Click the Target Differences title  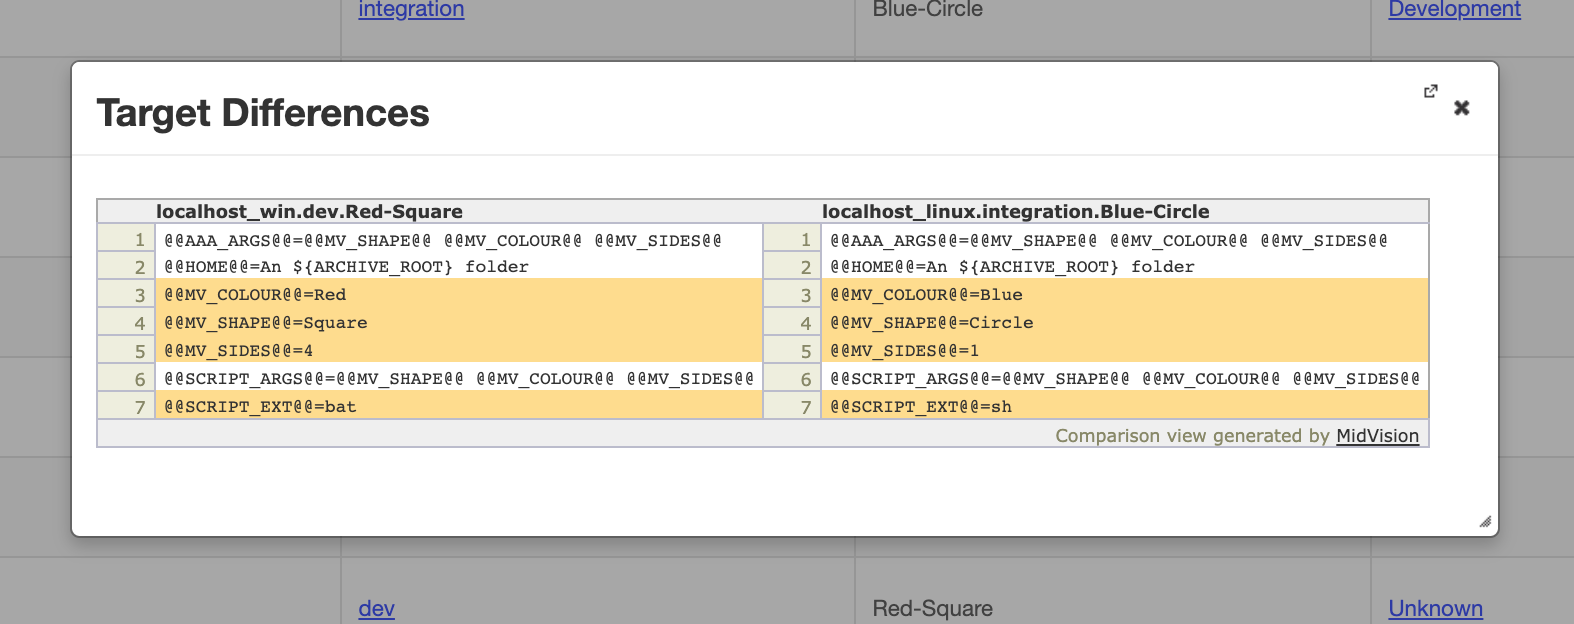(x=263, y=113)
